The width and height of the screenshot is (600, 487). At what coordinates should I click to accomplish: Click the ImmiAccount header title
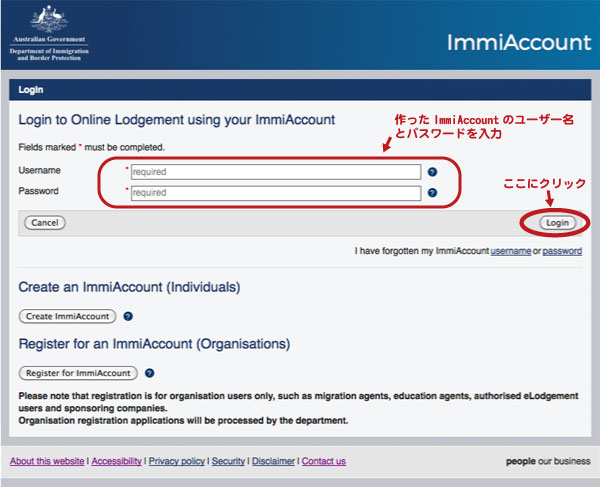pyautogui.click(x=519, y=42)
